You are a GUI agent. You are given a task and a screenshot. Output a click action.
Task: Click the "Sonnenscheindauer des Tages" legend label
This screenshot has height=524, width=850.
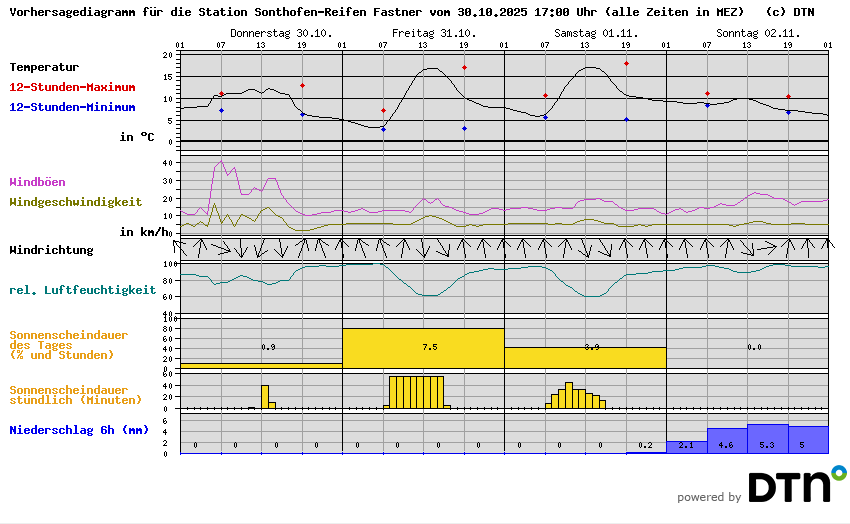[x=68, y=345]
